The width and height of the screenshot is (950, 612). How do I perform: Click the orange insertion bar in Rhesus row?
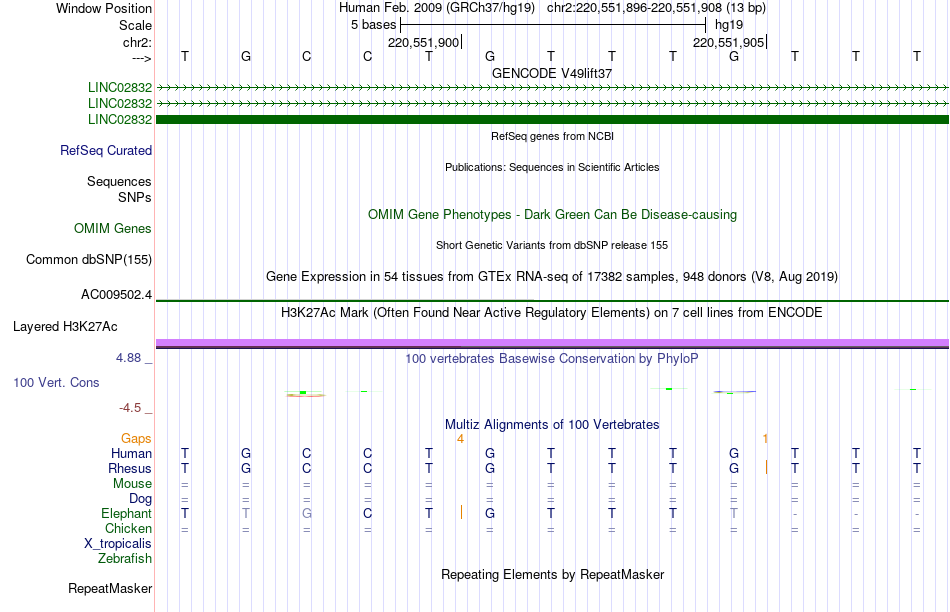(x=766, y=467)
